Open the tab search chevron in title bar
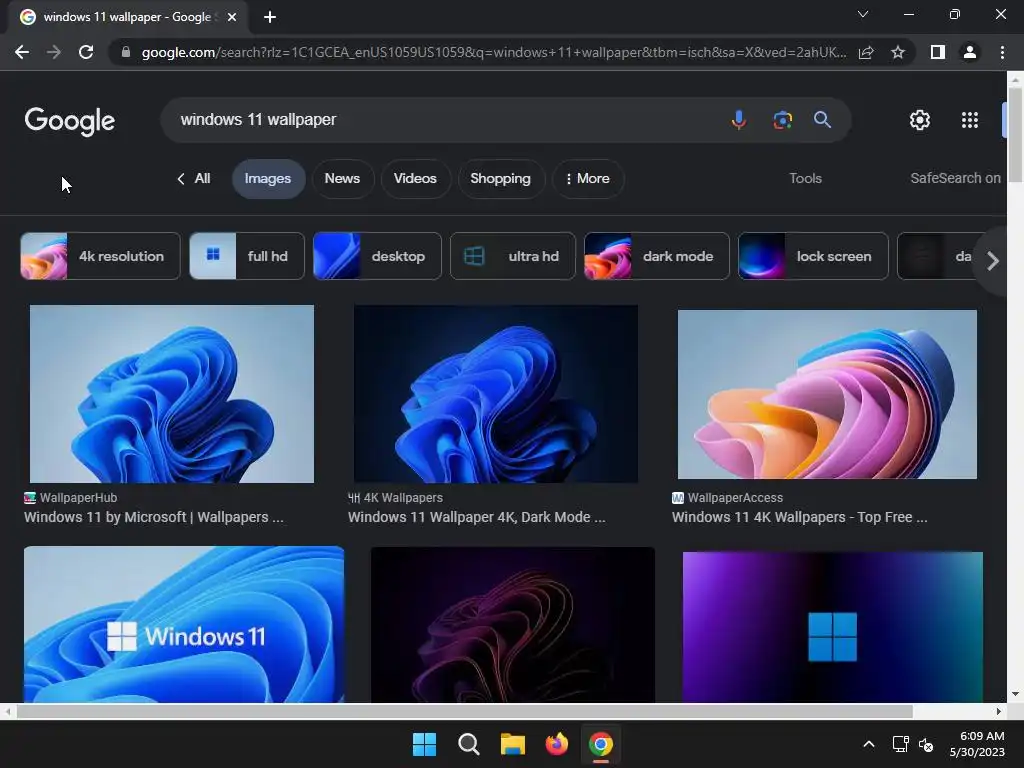 [x=863, y=14]
